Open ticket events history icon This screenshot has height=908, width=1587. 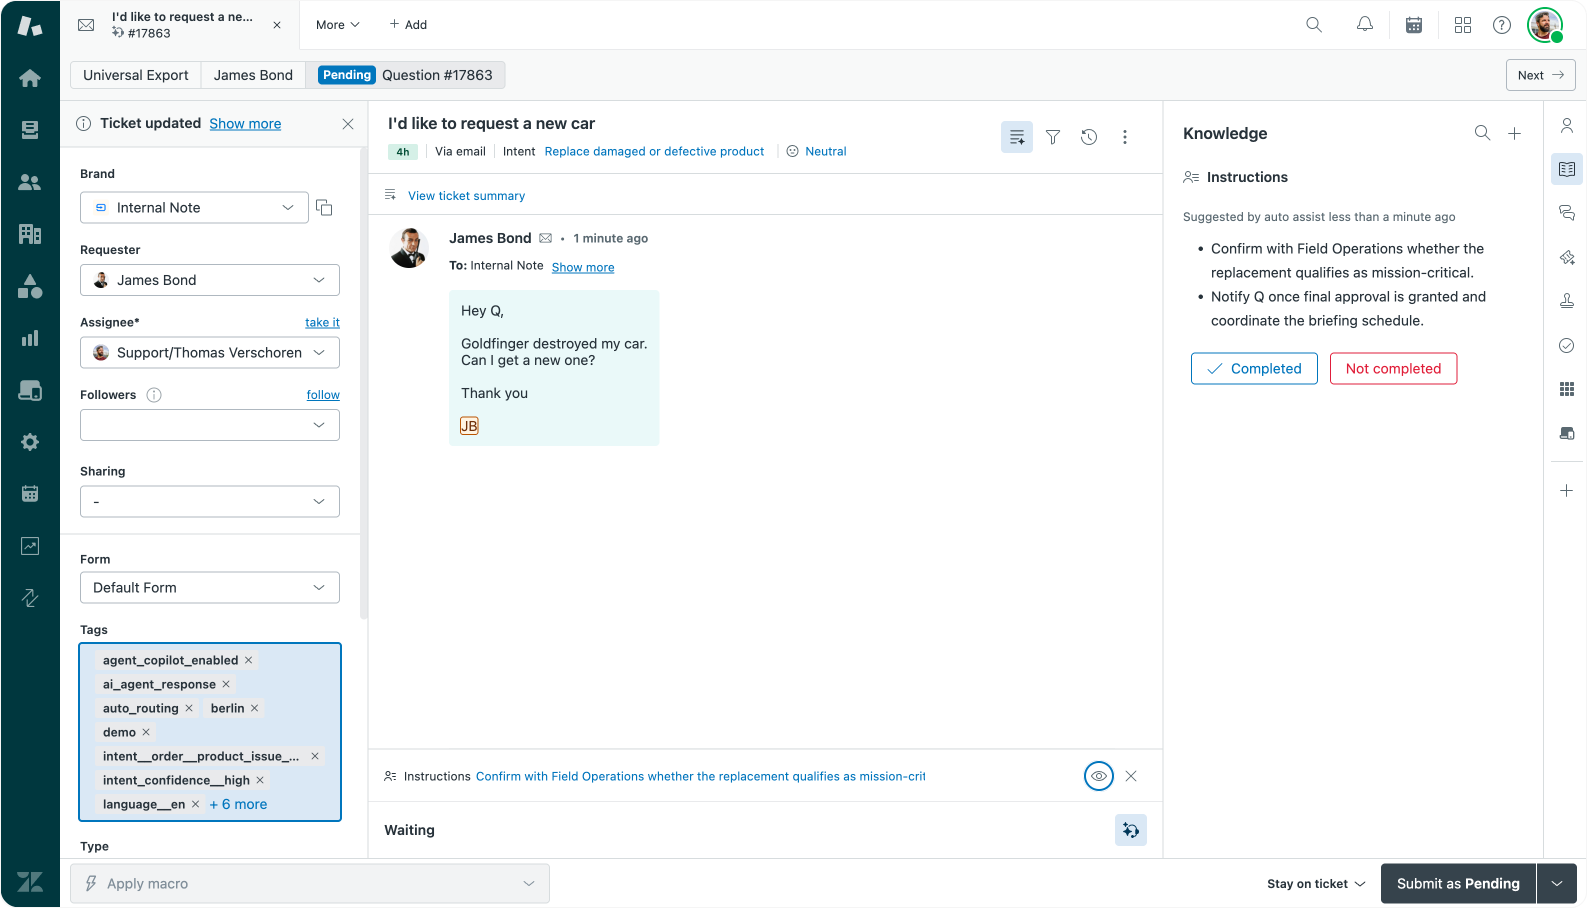pyautogui.click(x=1089, y=137)
